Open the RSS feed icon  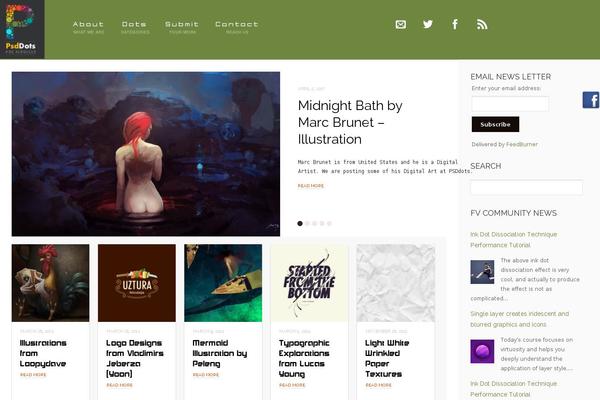(x=482, y=24)
